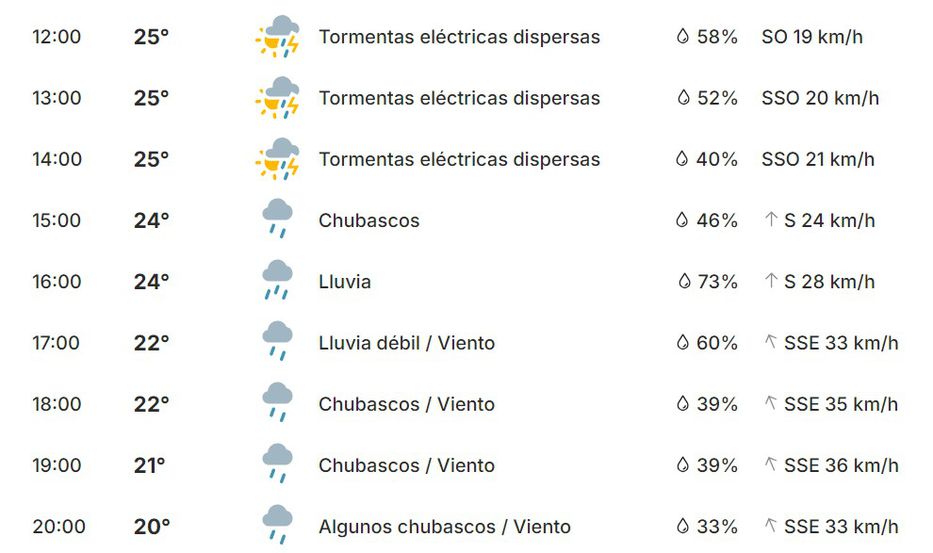The height and width of the screenshot is (553, 933).
Task: Click the showers icon at 18:00
Action: pyautogui.click(x=277, y=403)
